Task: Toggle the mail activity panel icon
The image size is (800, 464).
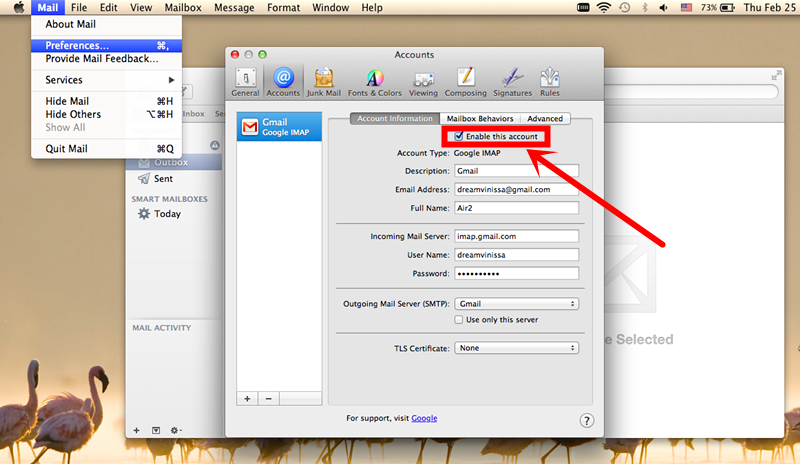Action: pyautogui.click(x=156, y=430)
